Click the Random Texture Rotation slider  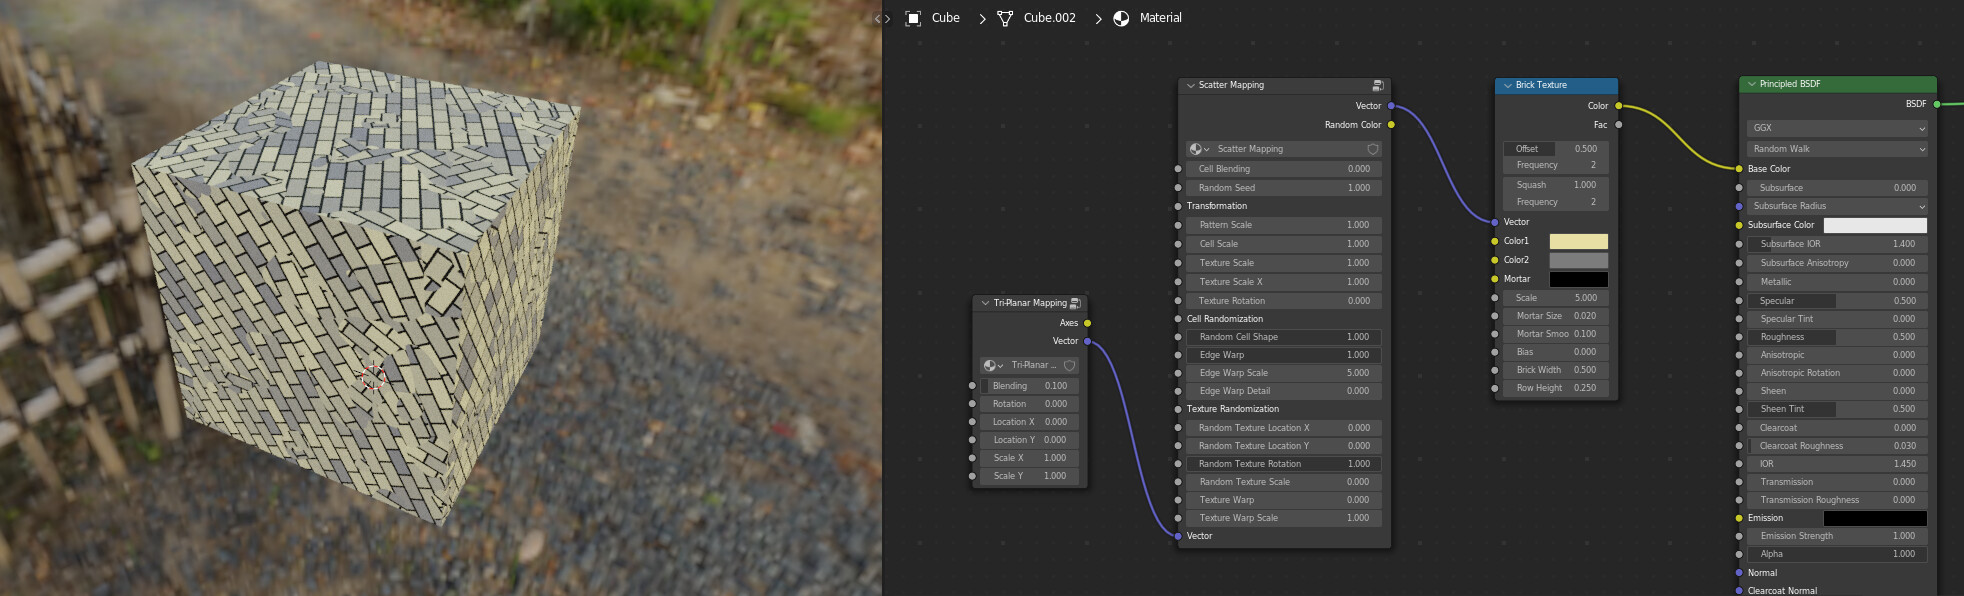tap(1284, 464)
